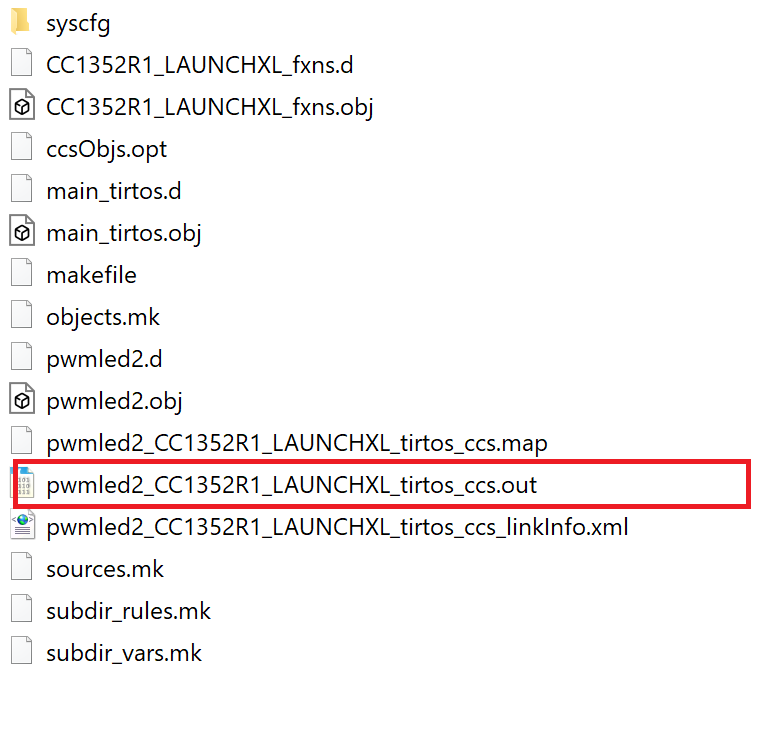This screenshot has width=757, height=743.
Task: Click the syscfg folder icon
Action: coord(21,22)
